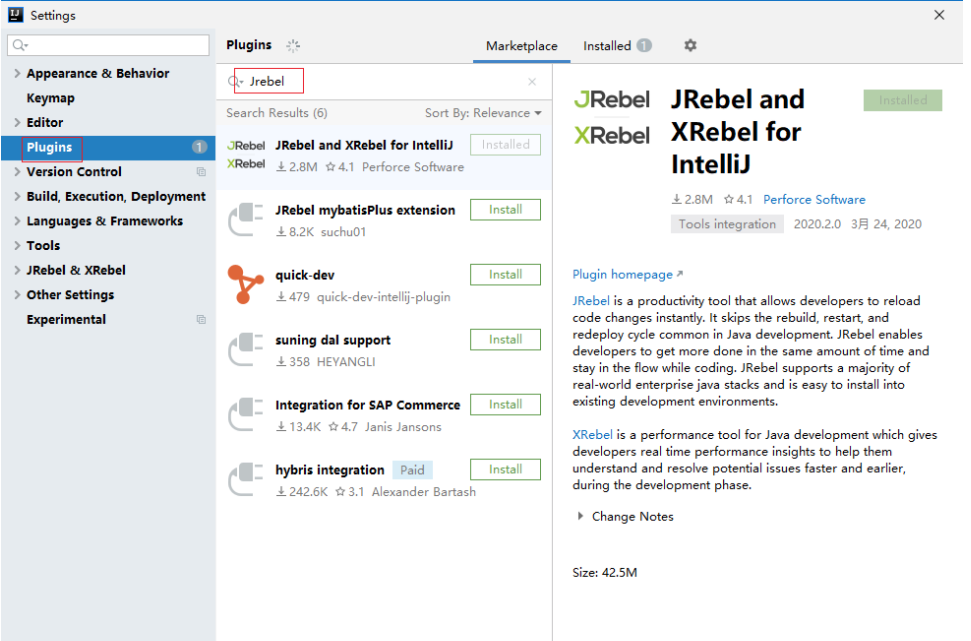
Task: Open Perforce Software vendor link in details
Action: (814, 199)
